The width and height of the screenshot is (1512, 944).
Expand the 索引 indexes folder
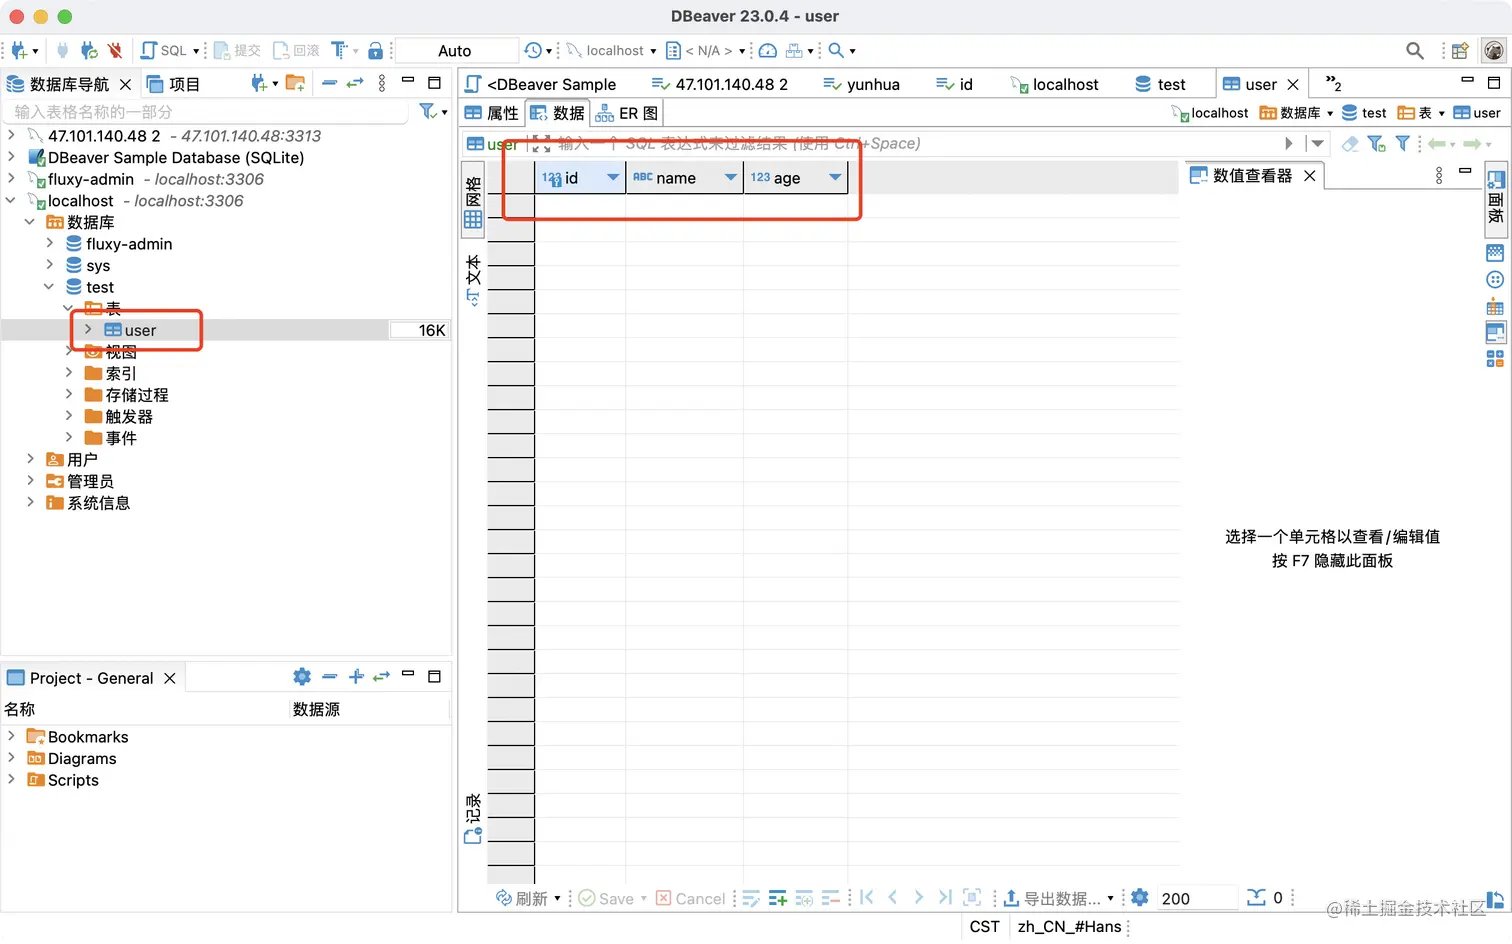[69, 373]
